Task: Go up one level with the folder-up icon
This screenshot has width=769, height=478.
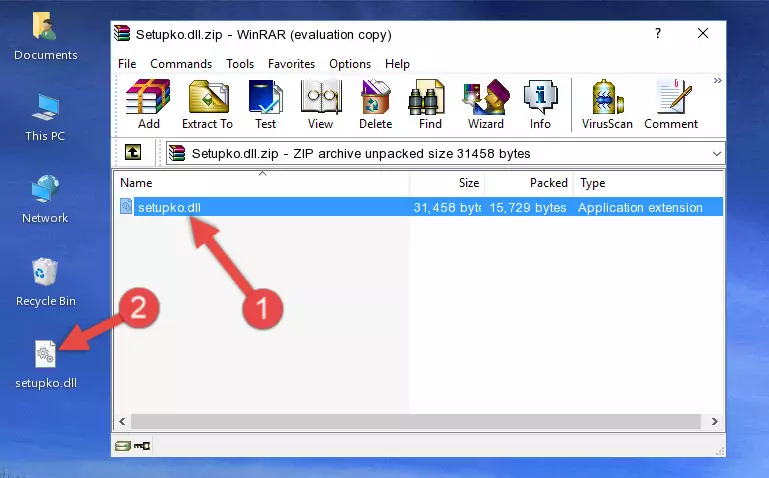Action: pyautogui.click(x=133, y=152)
